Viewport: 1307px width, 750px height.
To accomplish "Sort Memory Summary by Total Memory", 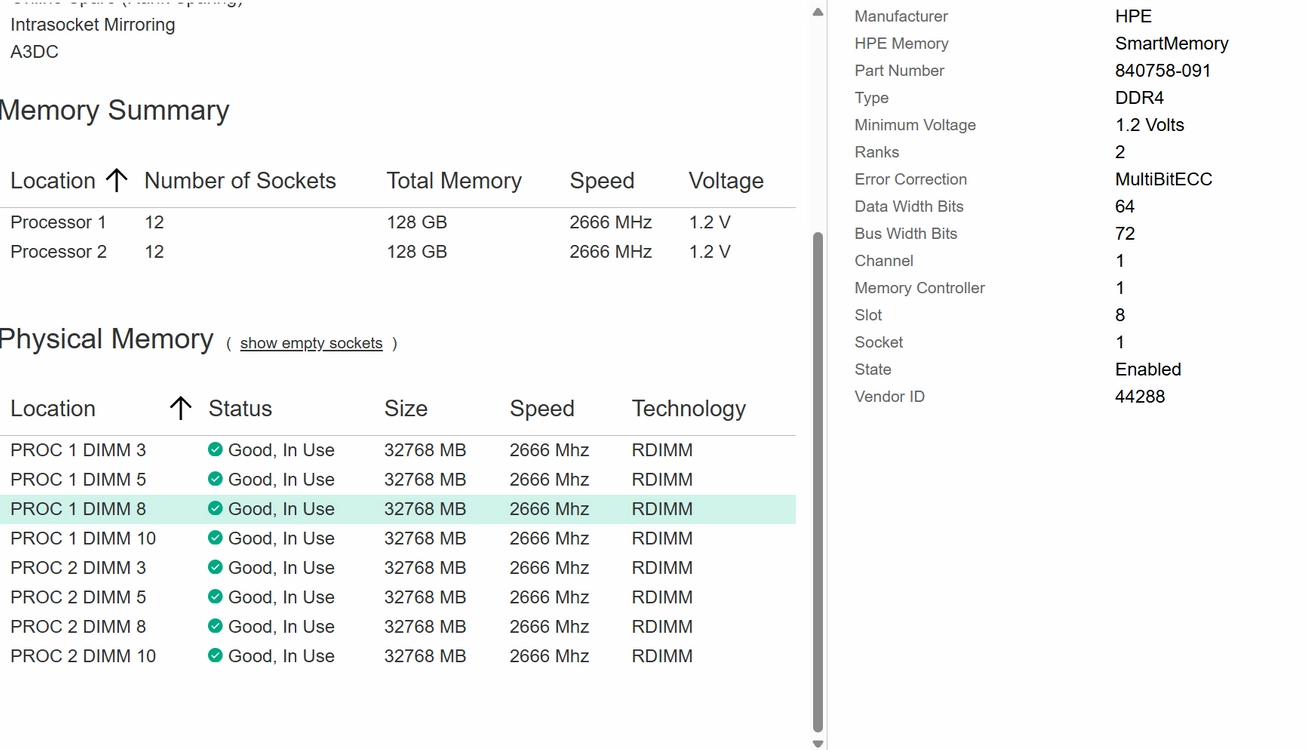I will pos(454,181).
